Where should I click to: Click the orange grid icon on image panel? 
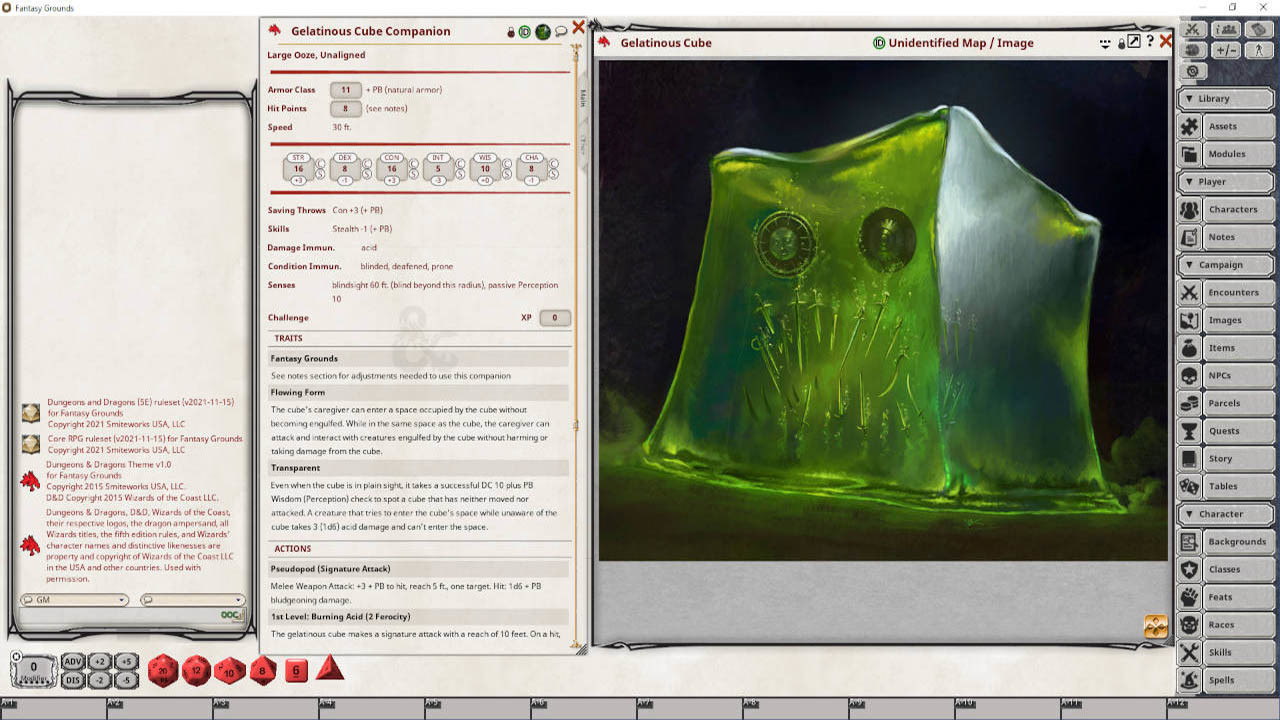pyautogui.click(x=1155, y=626)
